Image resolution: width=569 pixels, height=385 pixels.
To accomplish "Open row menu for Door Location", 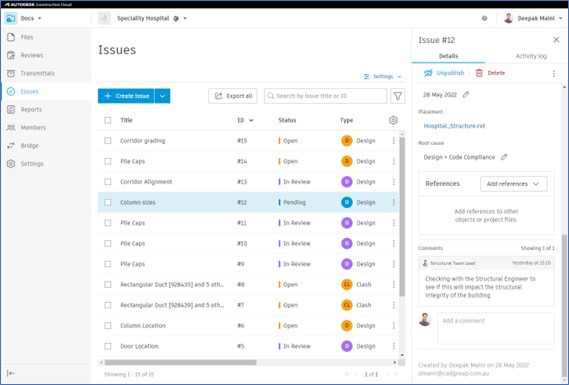I will pyautogui.click(x=394, y=346).
